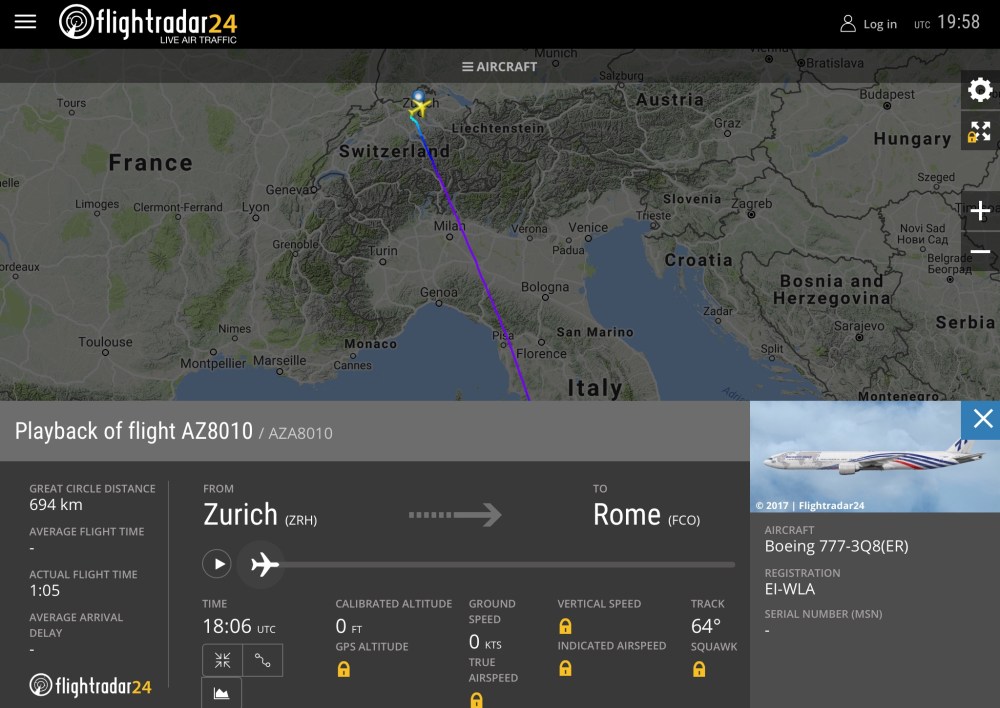This screenshot has height=708, width=1000.
Task: Toggle the flight route path icon
Action: (x=262, y=660)
